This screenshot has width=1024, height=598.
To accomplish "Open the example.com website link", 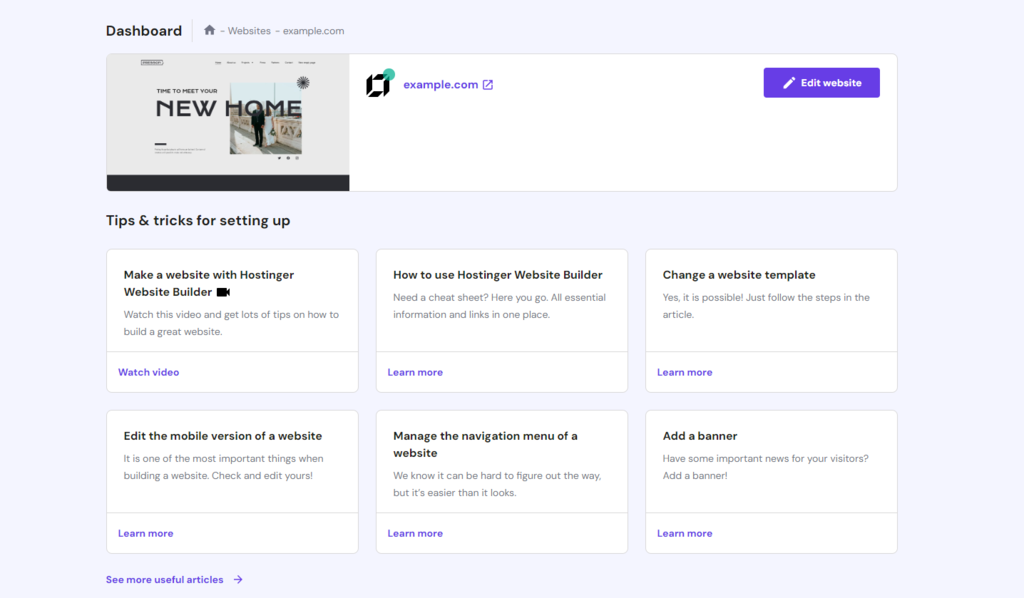I will click(440, 84).
